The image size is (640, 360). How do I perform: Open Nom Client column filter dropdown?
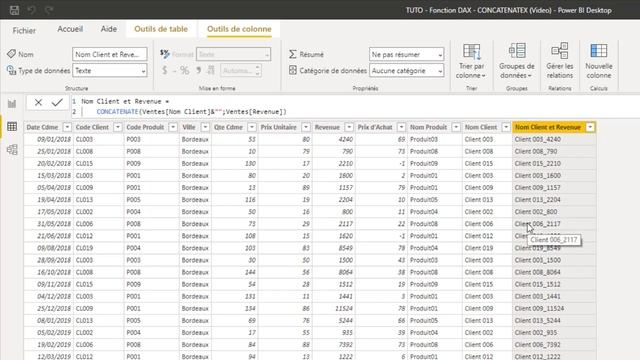506,127
